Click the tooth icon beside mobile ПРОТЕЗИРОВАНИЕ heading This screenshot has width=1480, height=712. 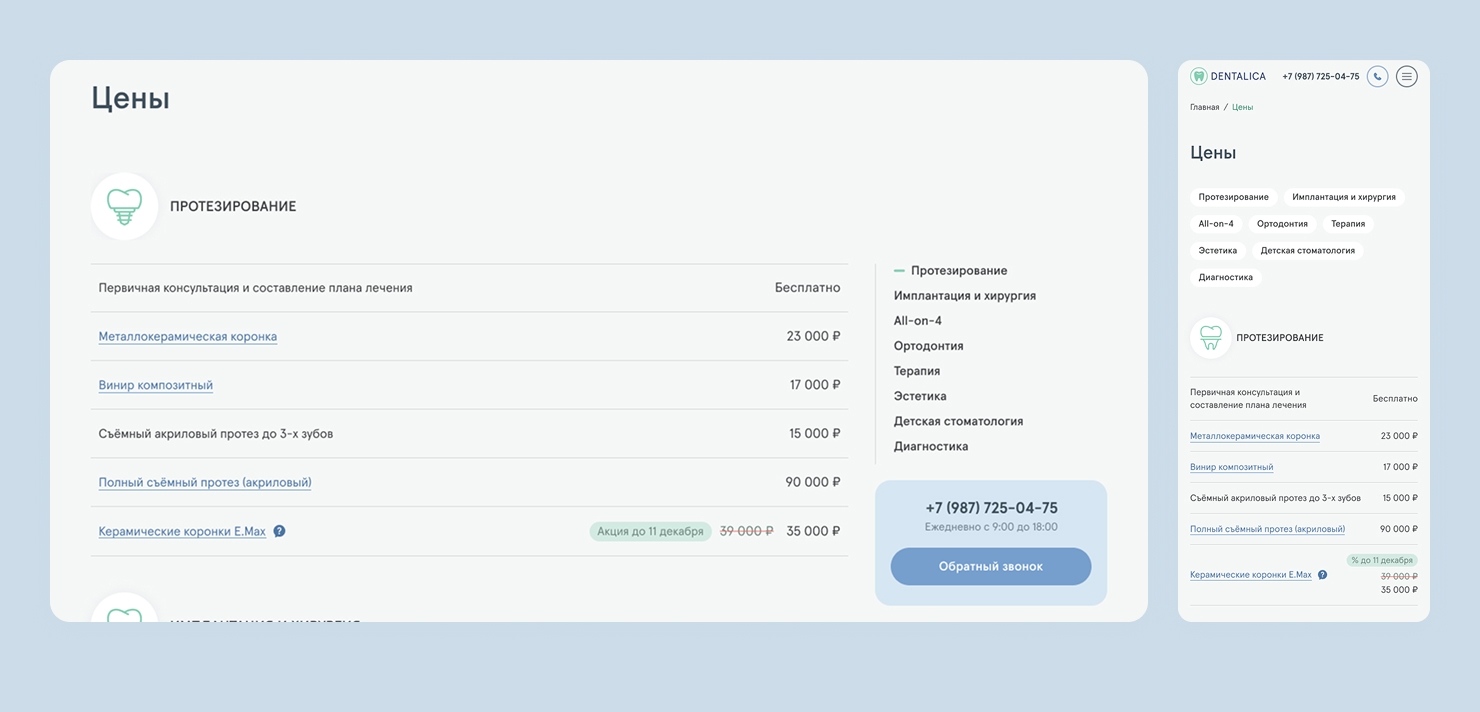tap(1210, 338)
